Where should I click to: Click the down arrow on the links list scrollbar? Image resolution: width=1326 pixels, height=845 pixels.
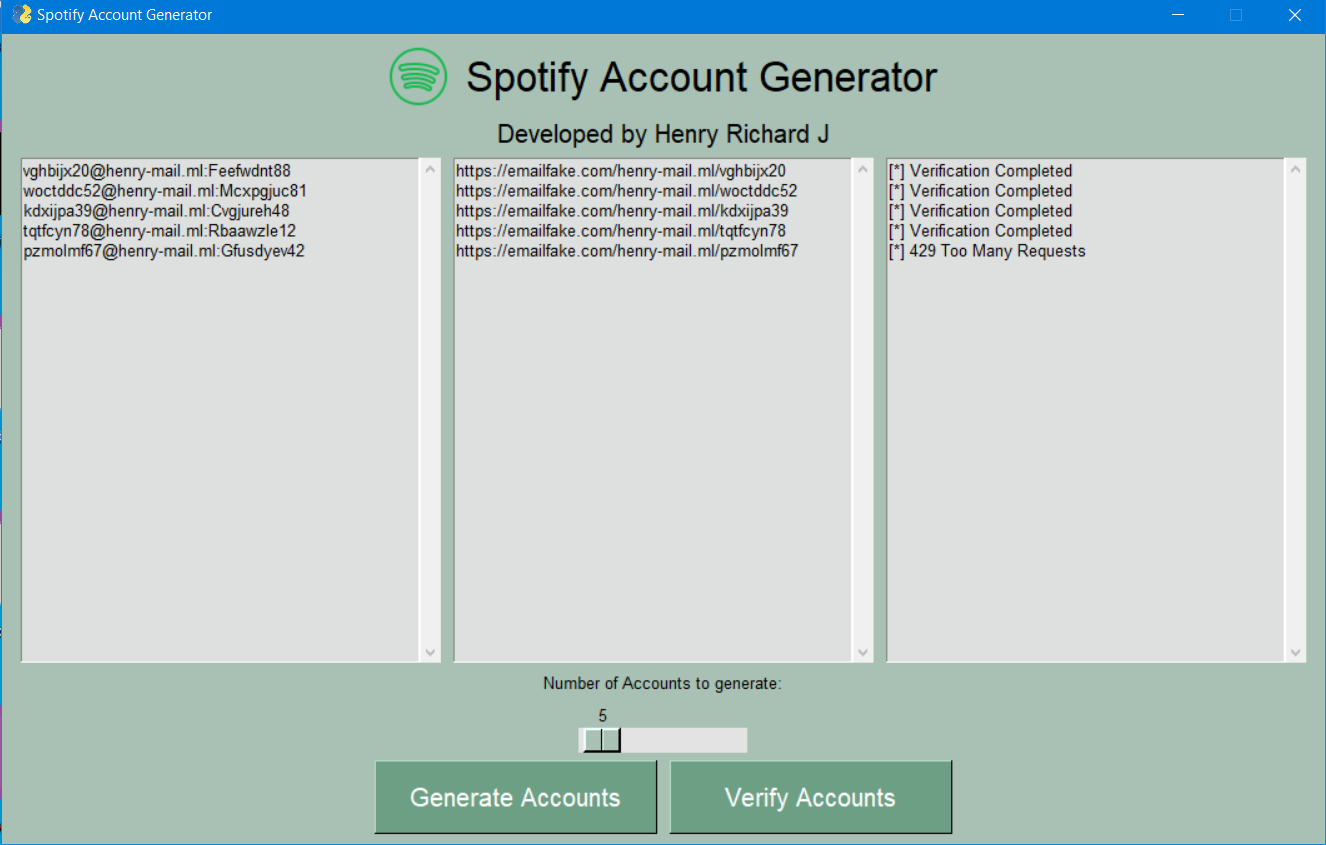point(862,652)
